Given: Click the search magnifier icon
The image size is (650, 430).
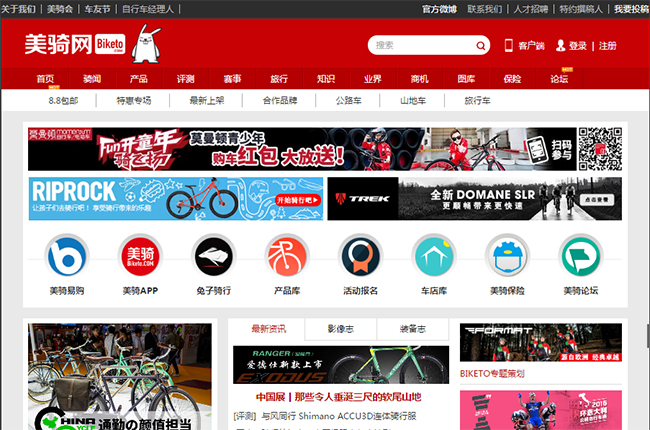Looking at the screenshot, I should pos(481,46).
